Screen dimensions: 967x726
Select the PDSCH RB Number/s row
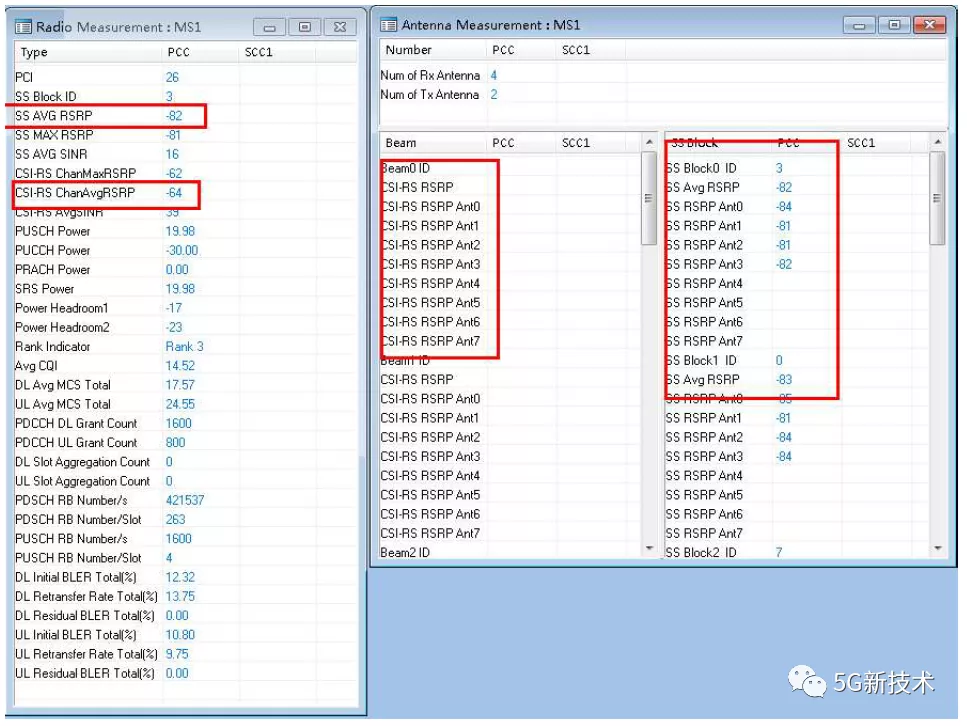tap(185, 500)
